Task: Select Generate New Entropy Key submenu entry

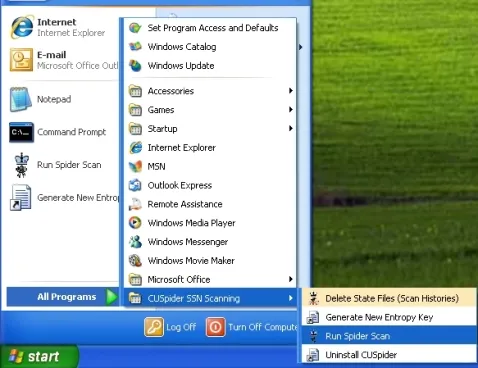Action: point(389,317)
